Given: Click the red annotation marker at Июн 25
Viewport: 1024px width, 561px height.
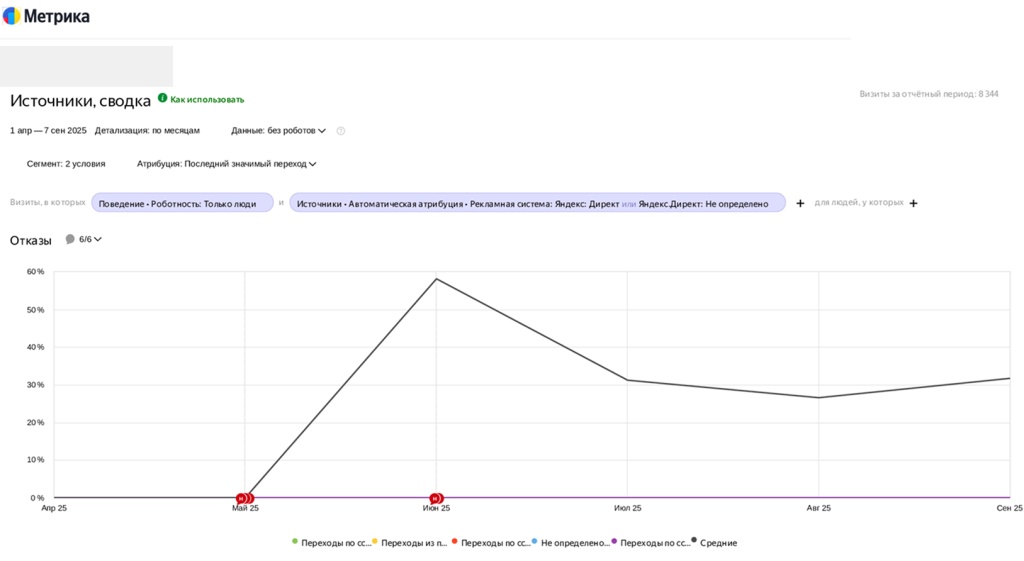Looking at the screenshot, I should click(436, 498).
